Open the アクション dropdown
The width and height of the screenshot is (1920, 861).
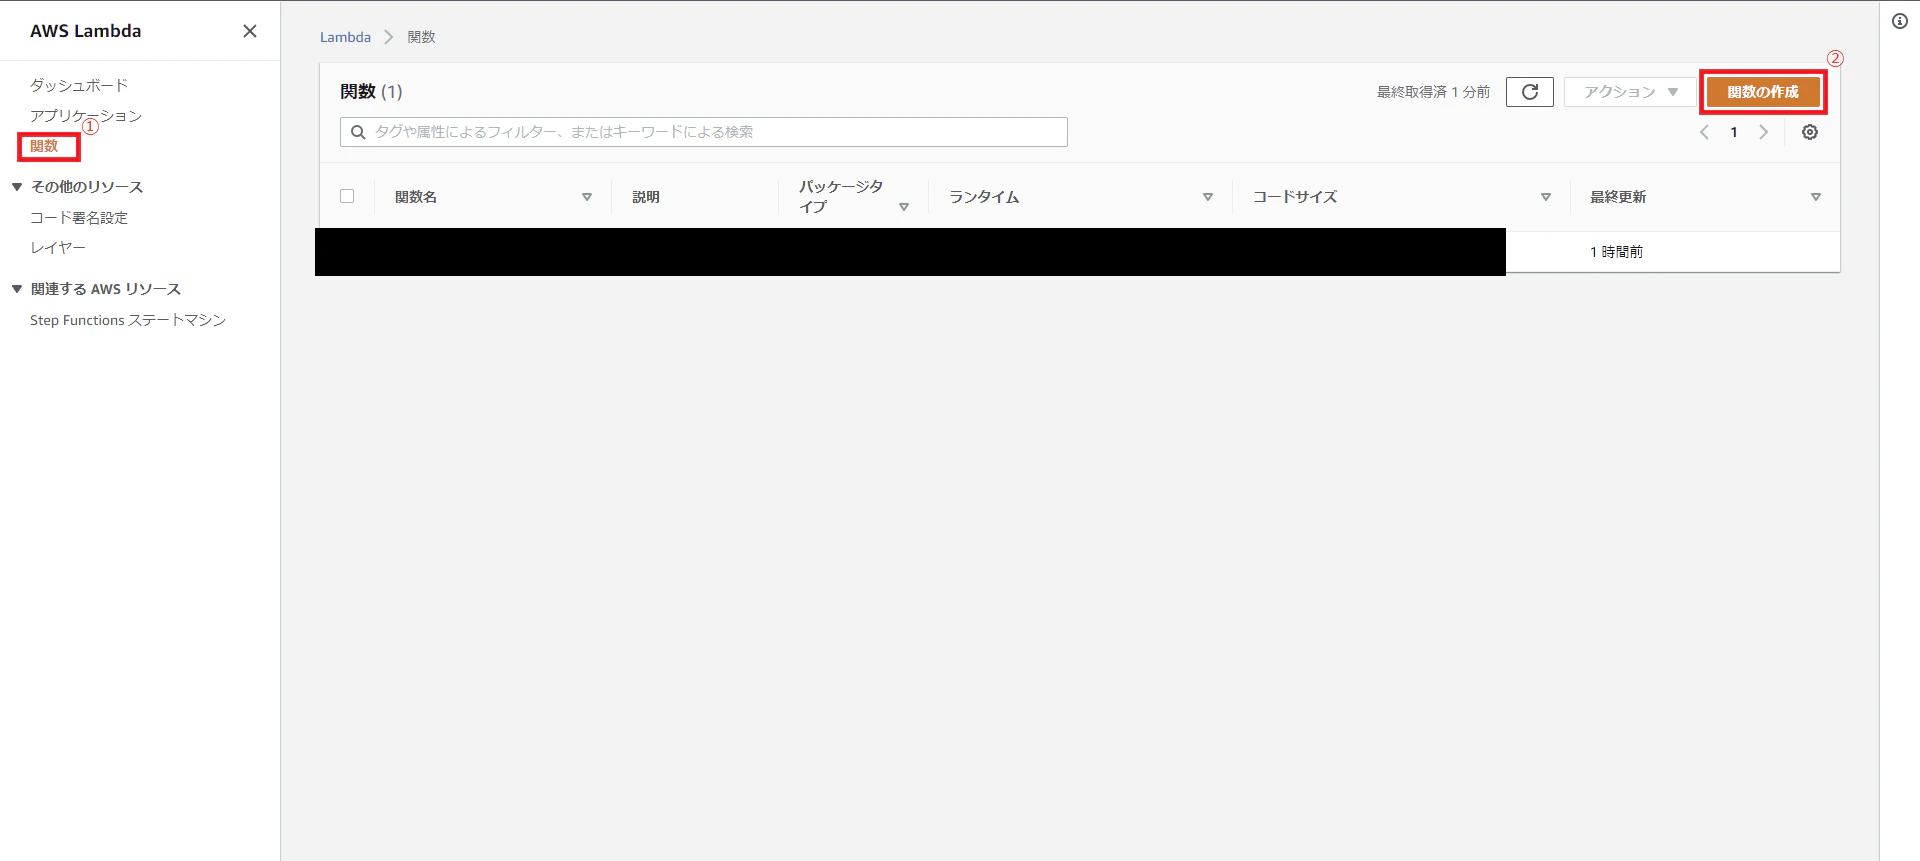1631,92
